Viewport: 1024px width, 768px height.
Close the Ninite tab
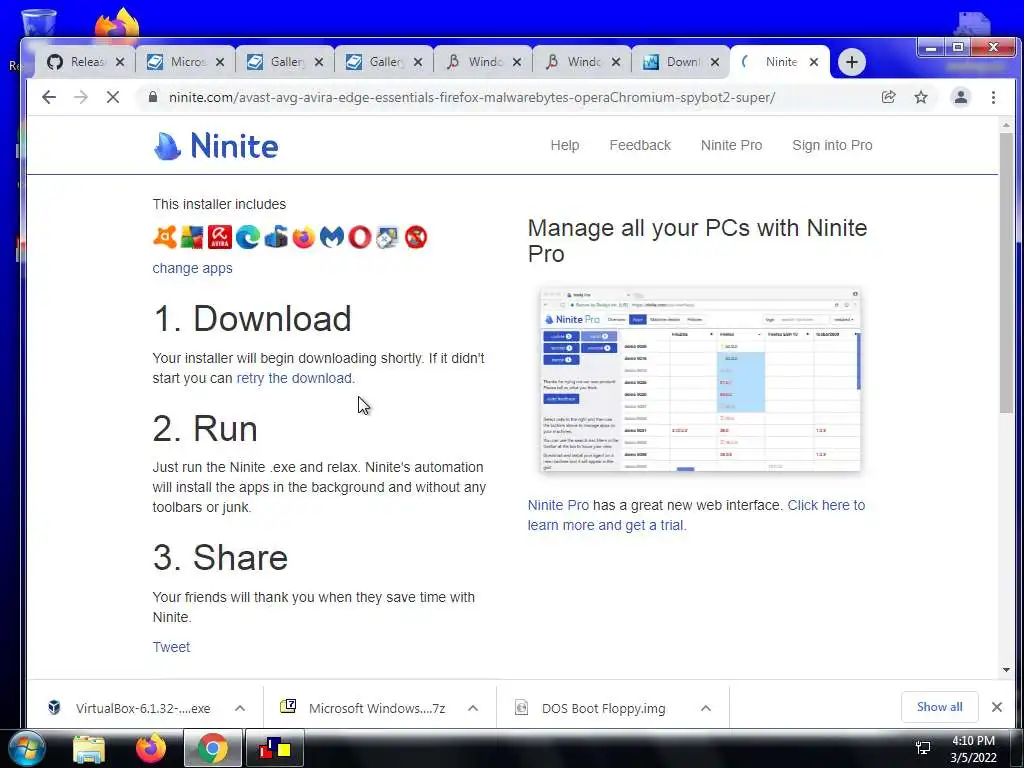[x=814, y=62]
